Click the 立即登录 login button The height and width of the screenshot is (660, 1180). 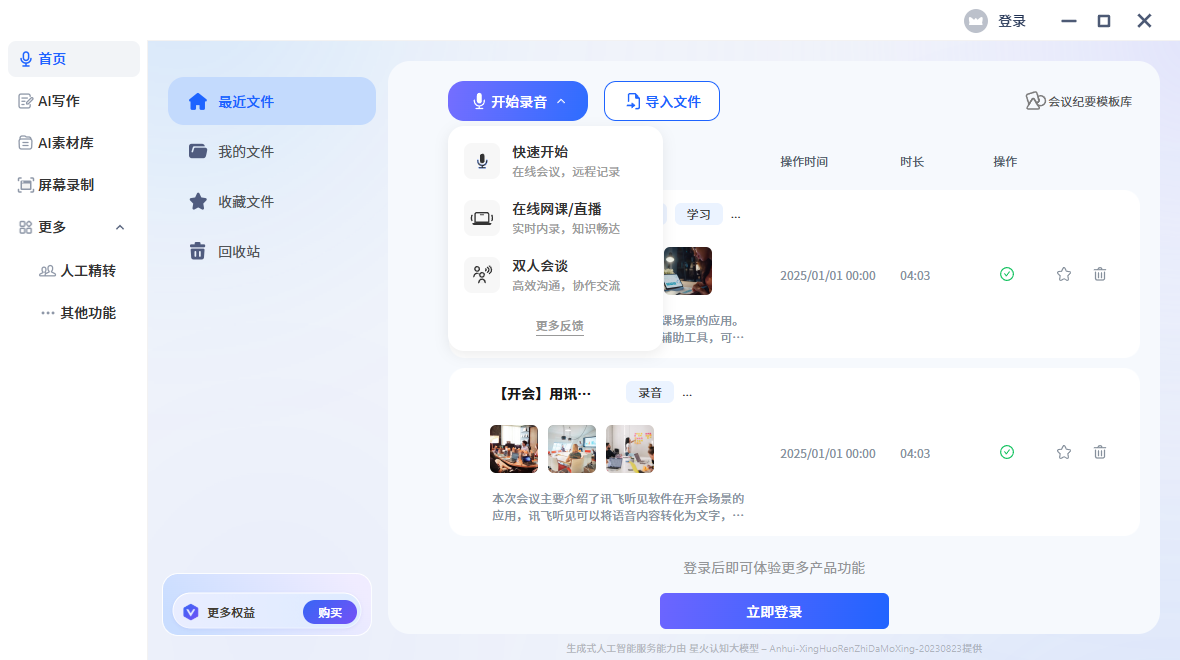pyautogui.click(x=774, y=611)
